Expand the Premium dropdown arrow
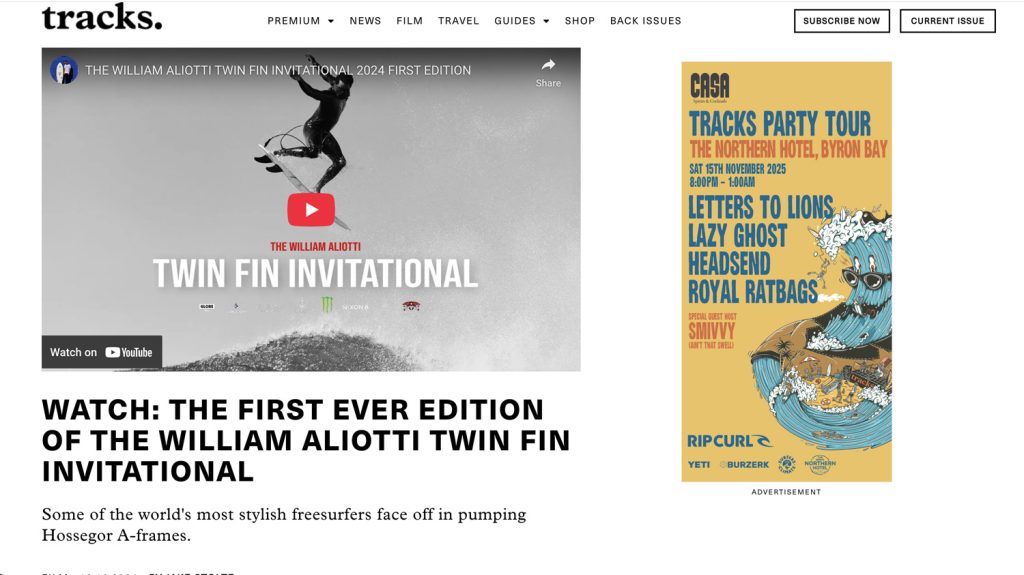This screenshot has width=1024, height=575. (330, 21)
